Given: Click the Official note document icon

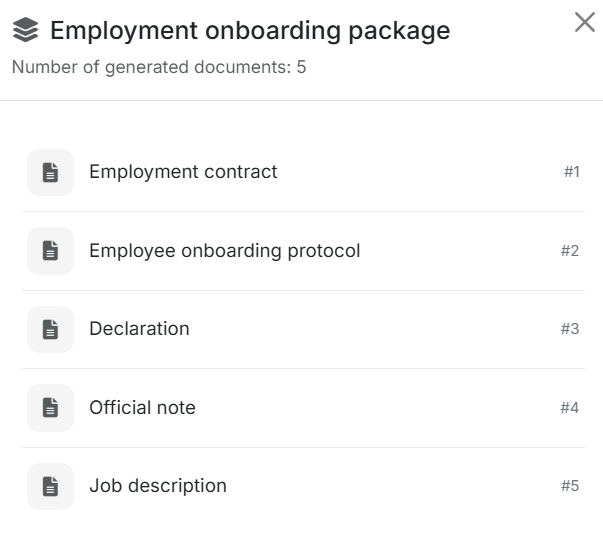Looking at the screenshot, I should pyautogui.click(x=50, y=408).
